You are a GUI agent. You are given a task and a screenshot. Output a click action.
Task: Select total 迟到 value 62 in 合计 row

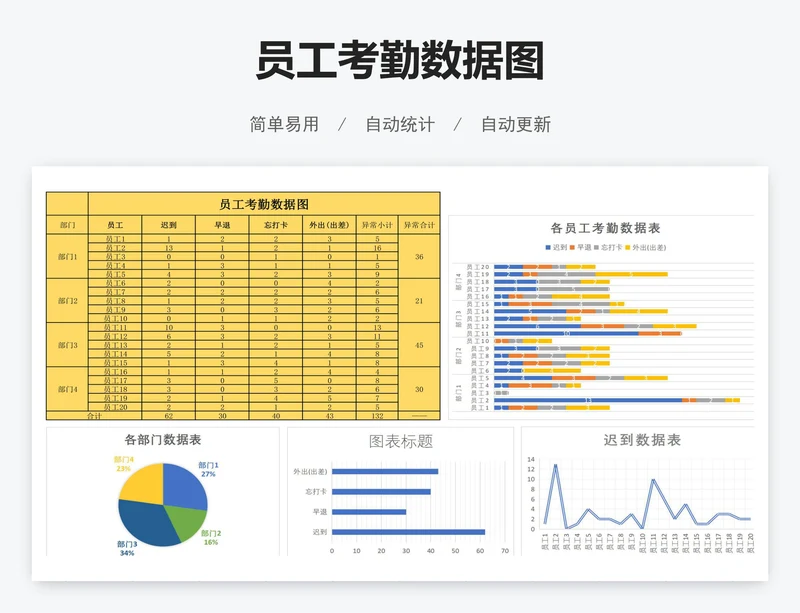coord(168,416)
